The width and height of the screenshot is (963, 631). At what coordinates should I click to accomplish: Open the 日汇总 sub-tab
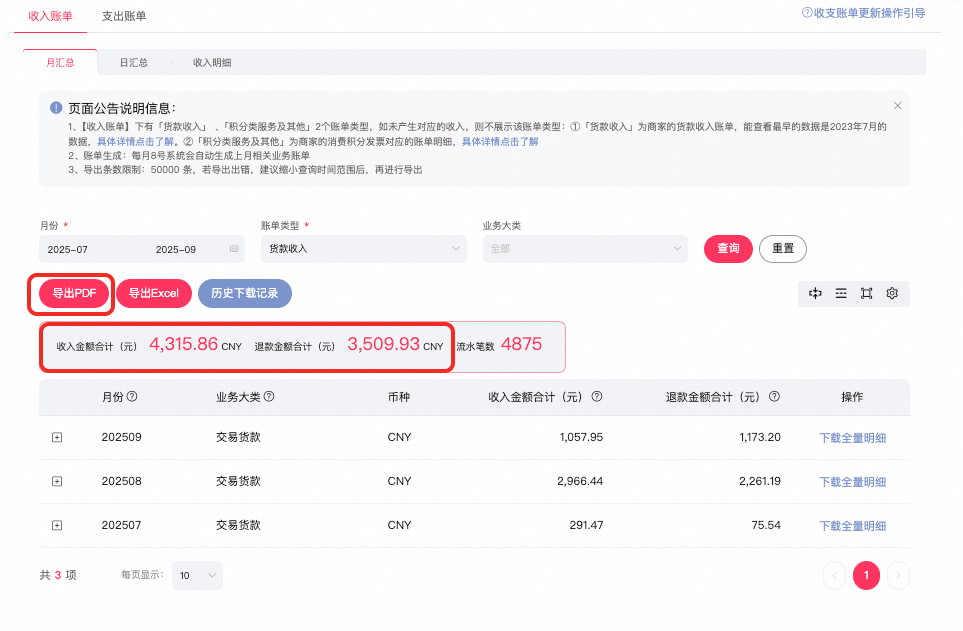pyautogui.click(x=133, y=63)
